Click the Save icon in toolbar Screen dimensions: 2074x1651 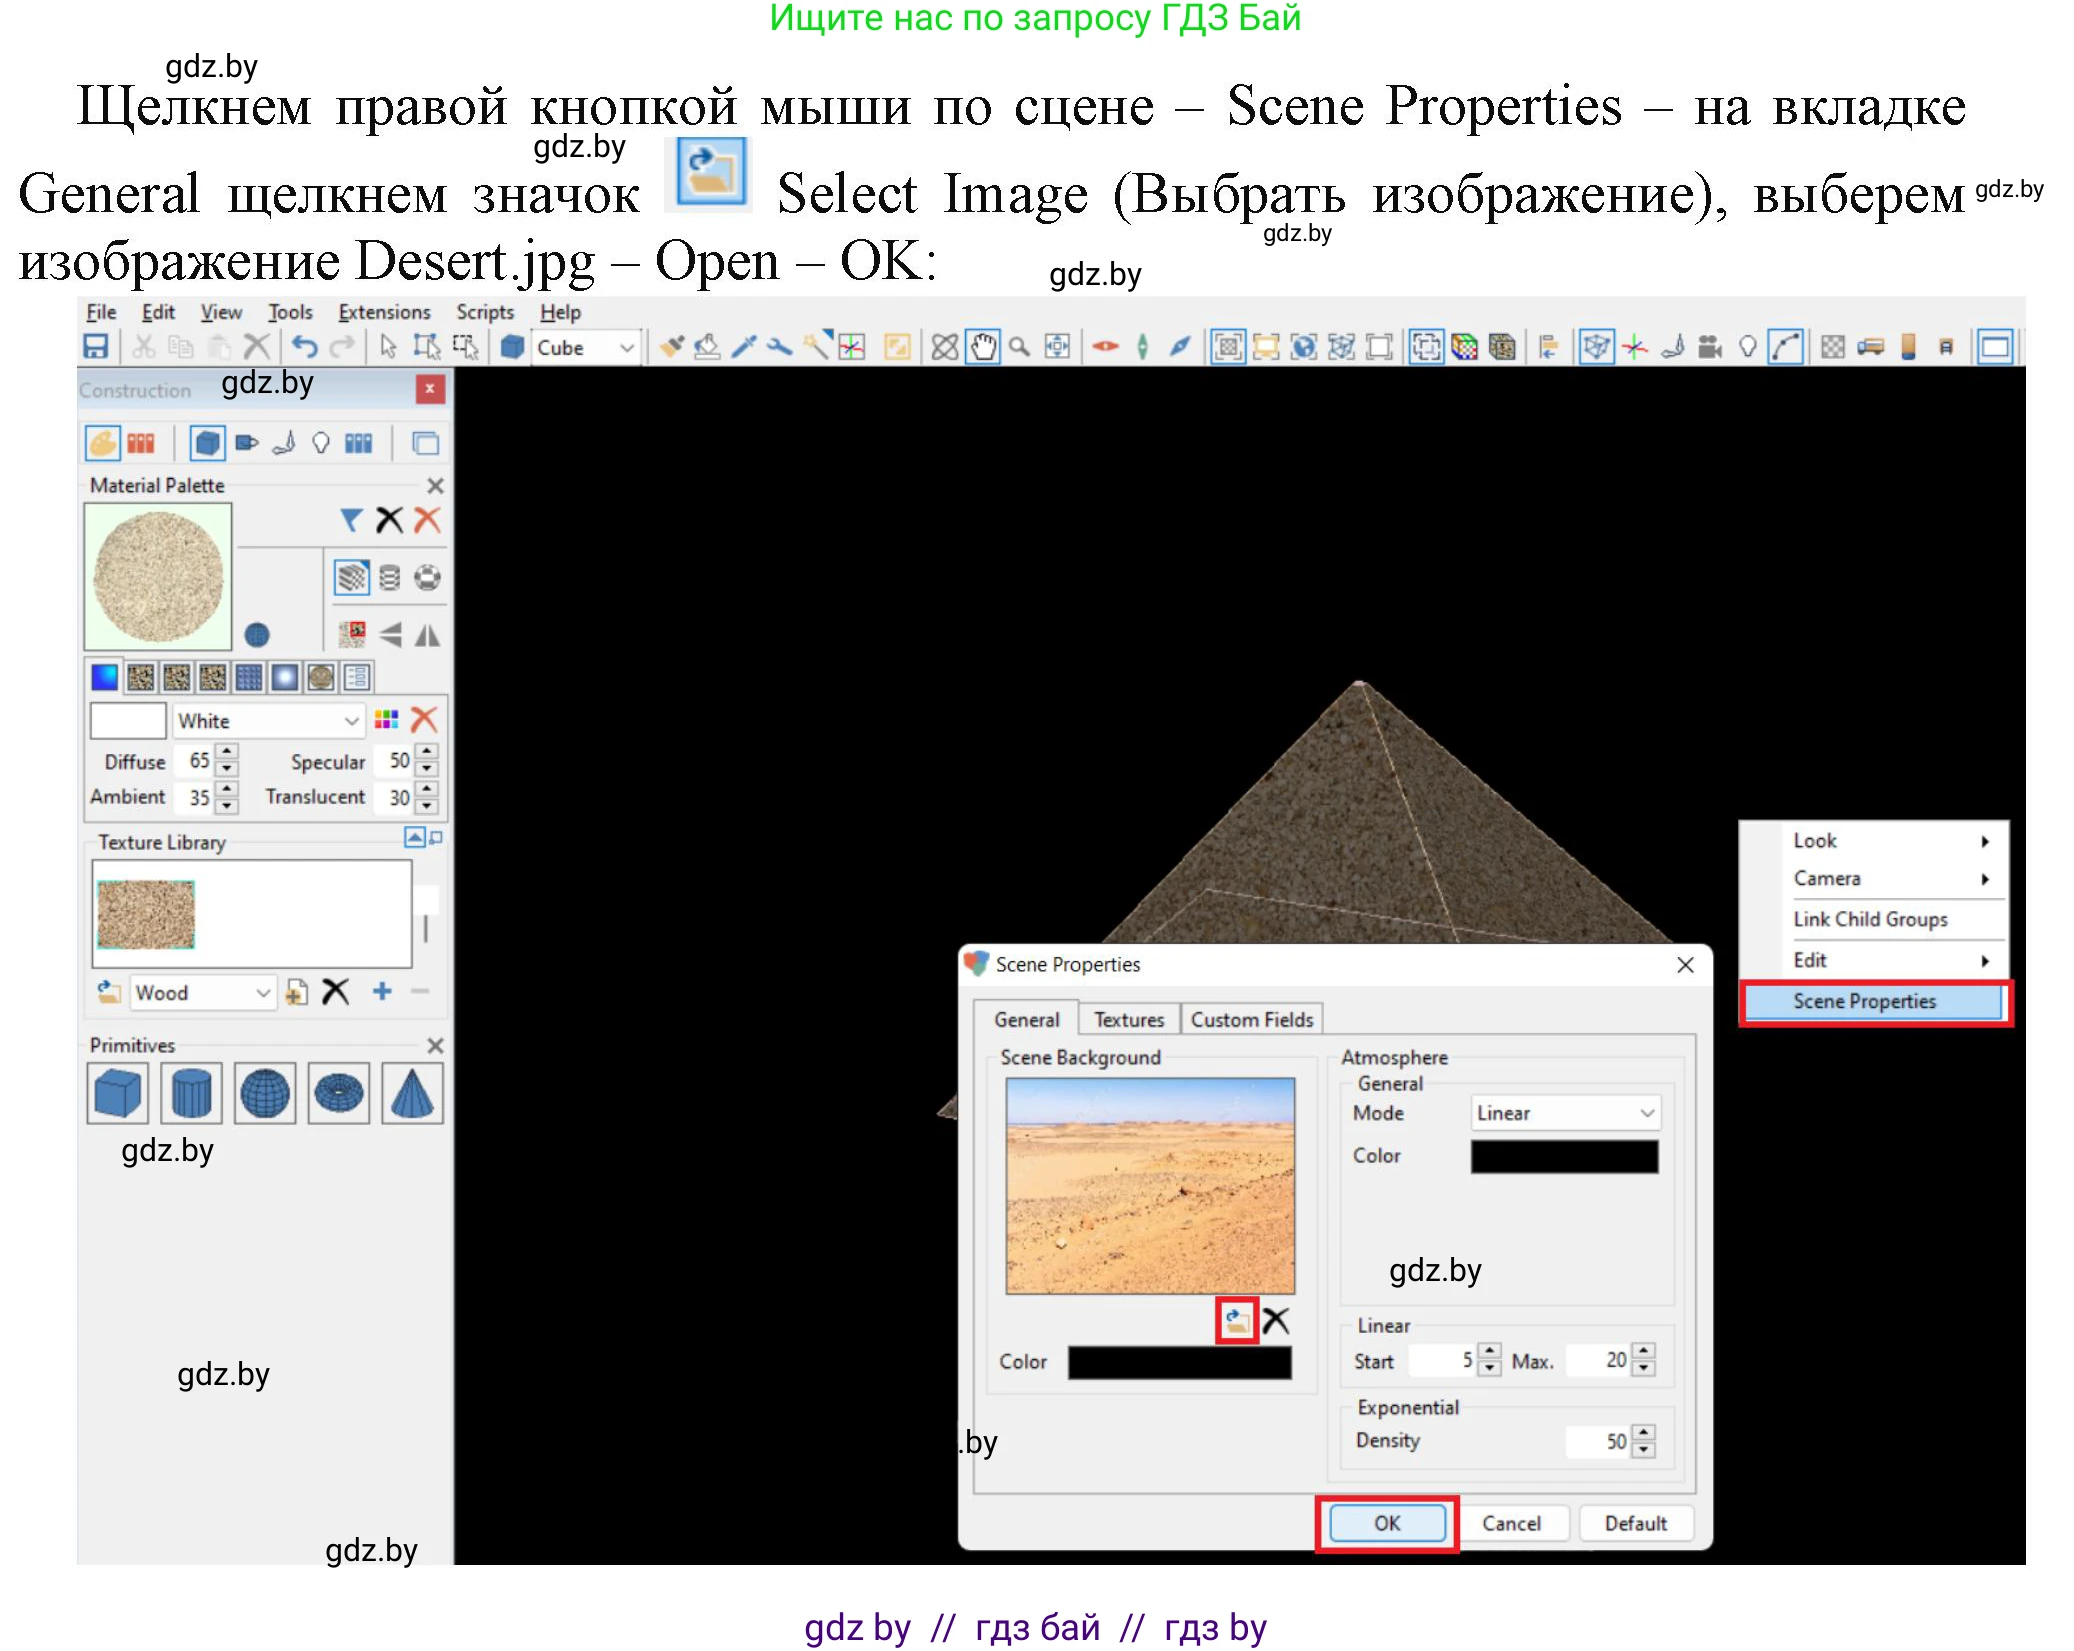coord(95,347)
